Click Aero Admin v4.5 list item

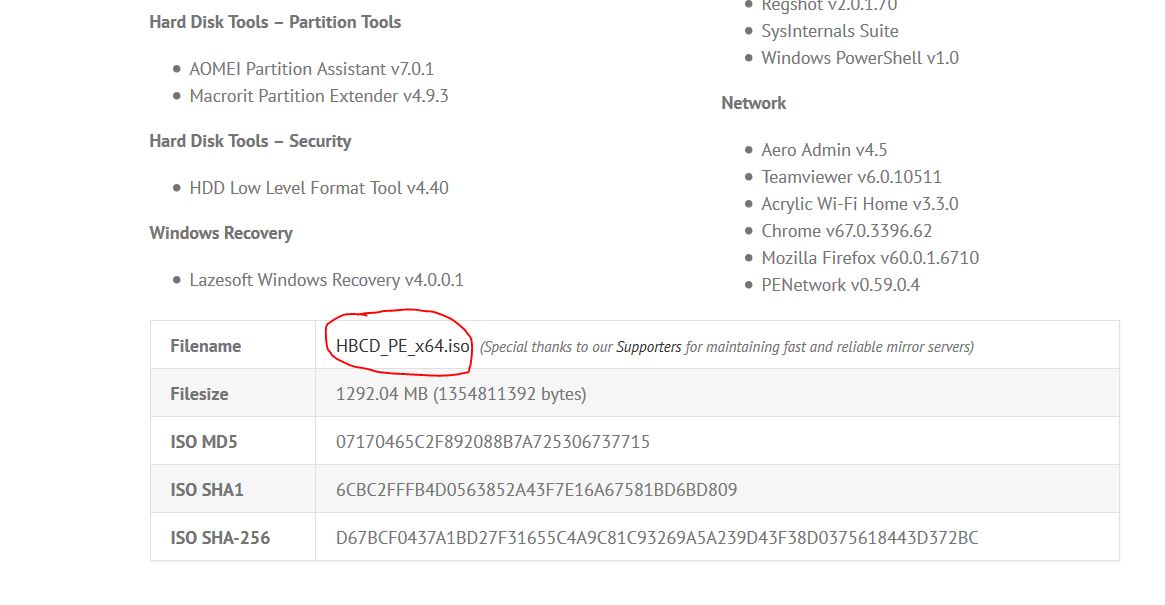[824, 150]
